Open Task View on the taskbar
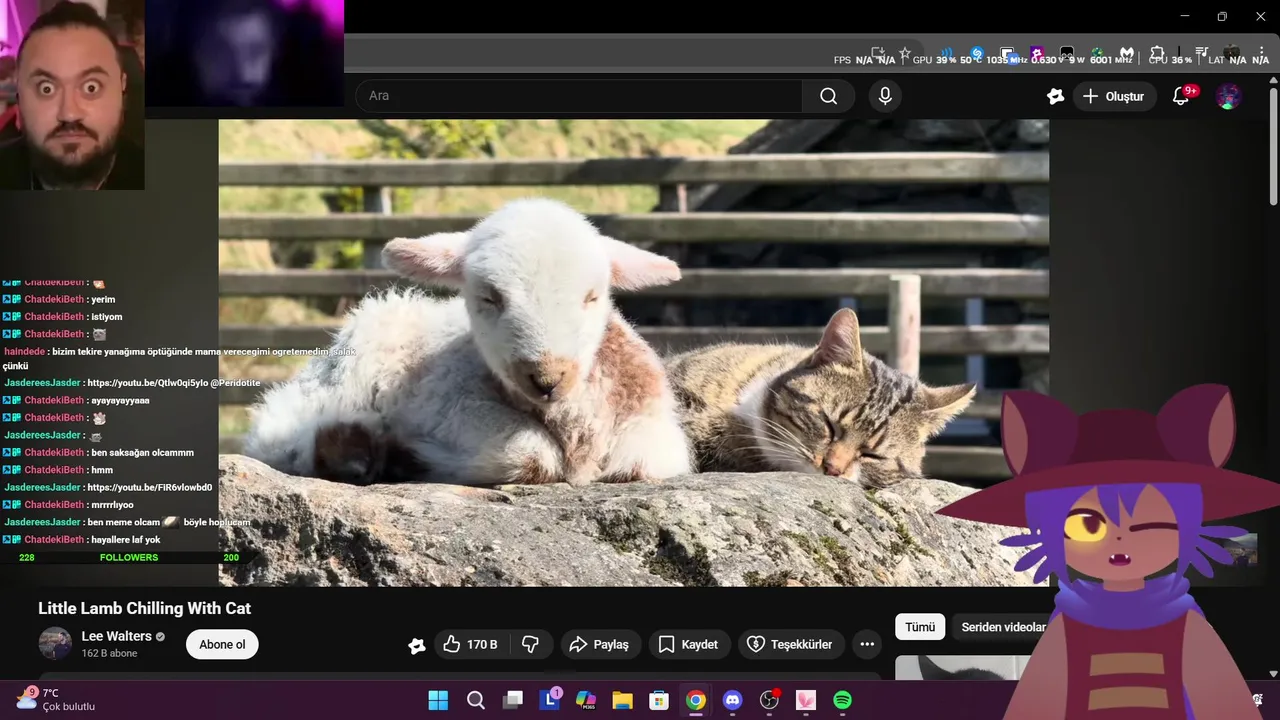The width and height of the screenshot is (1280, 720). [513, 700]
